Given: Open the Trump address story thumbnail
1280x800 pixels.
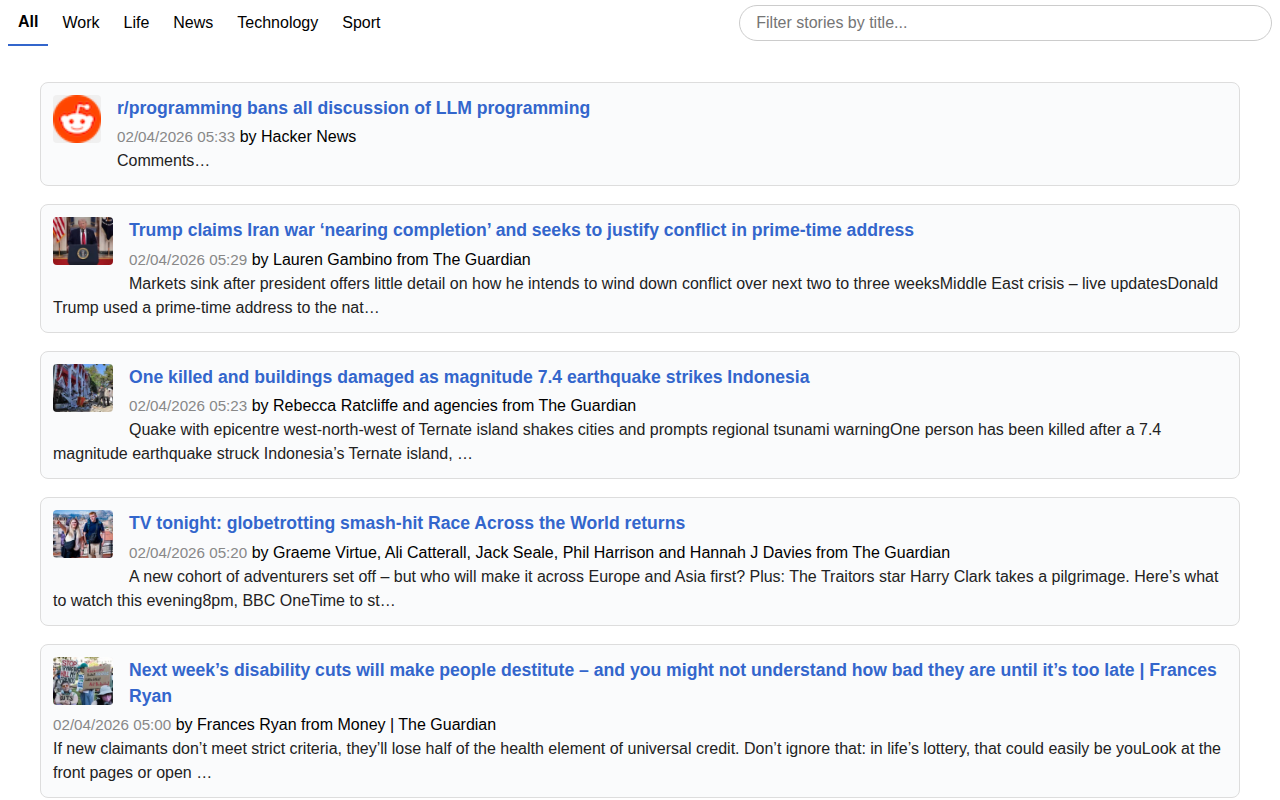Looking at the screenshot, I should tap(83, 241).
